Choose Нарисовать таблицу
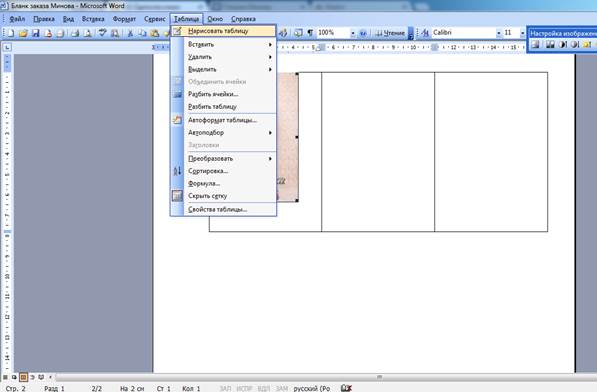The width and height of the screenshot is (597, 392). coord(223,31)
